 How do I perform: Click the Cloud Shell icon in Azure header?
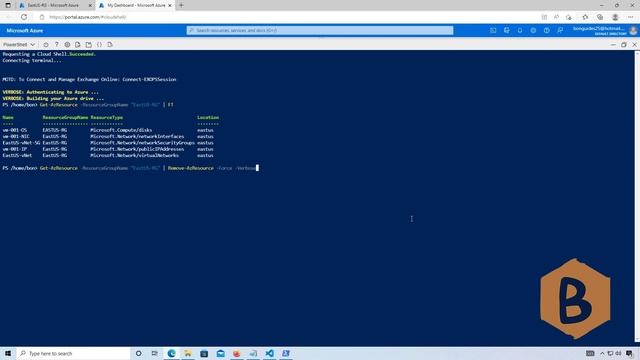click(x=493, y=31)
